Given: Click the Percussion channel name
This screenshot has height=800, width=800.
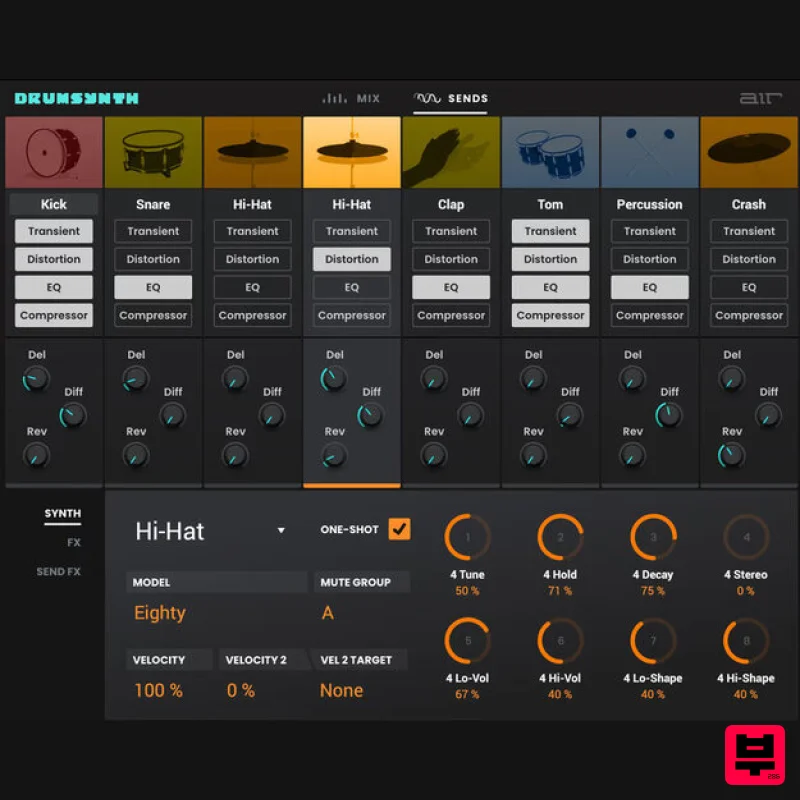Looking at the screenshot, I should tap(649, 204).
